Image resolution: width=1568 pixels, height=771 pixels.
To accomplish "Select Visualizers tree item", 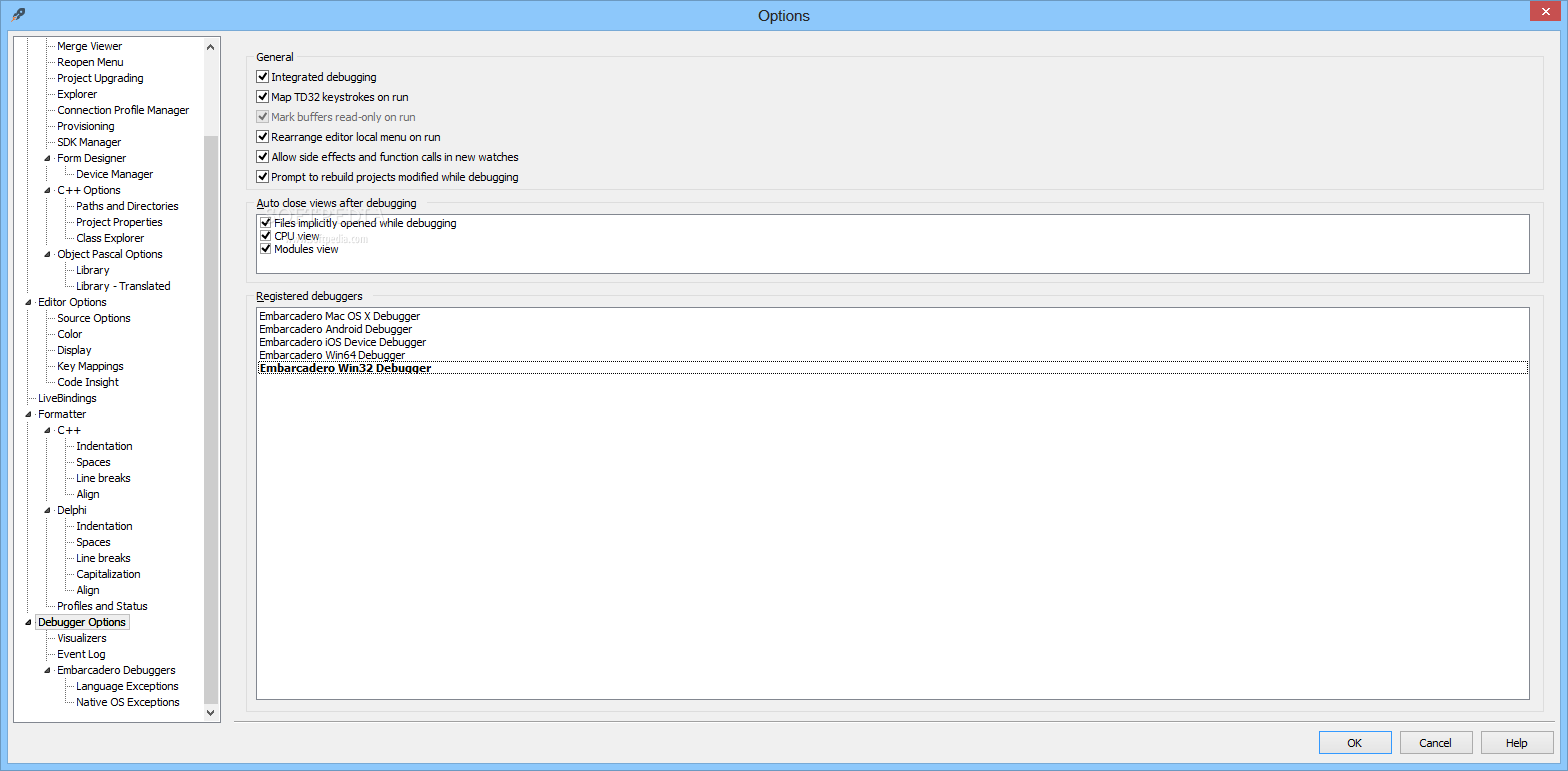I will [82, 638].
